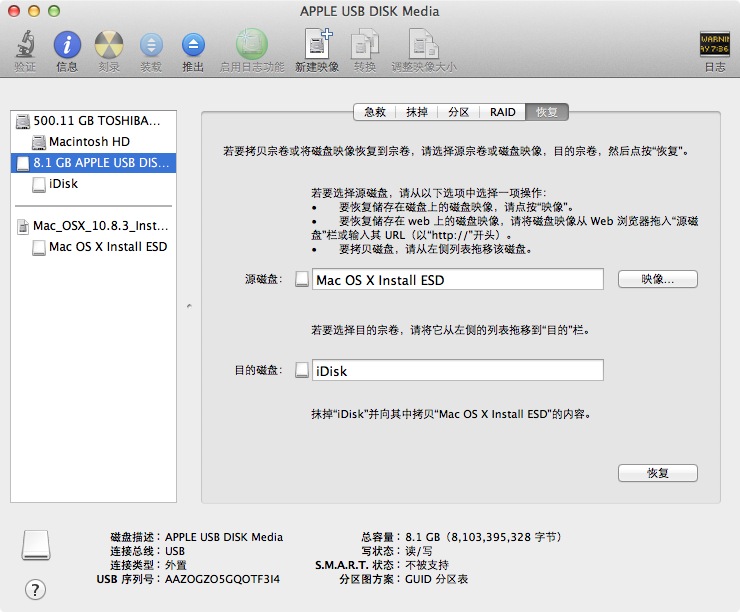Click the total capacity 8.1 GB value
Viewport: 740px width, 612px height.
click(483, 537)
